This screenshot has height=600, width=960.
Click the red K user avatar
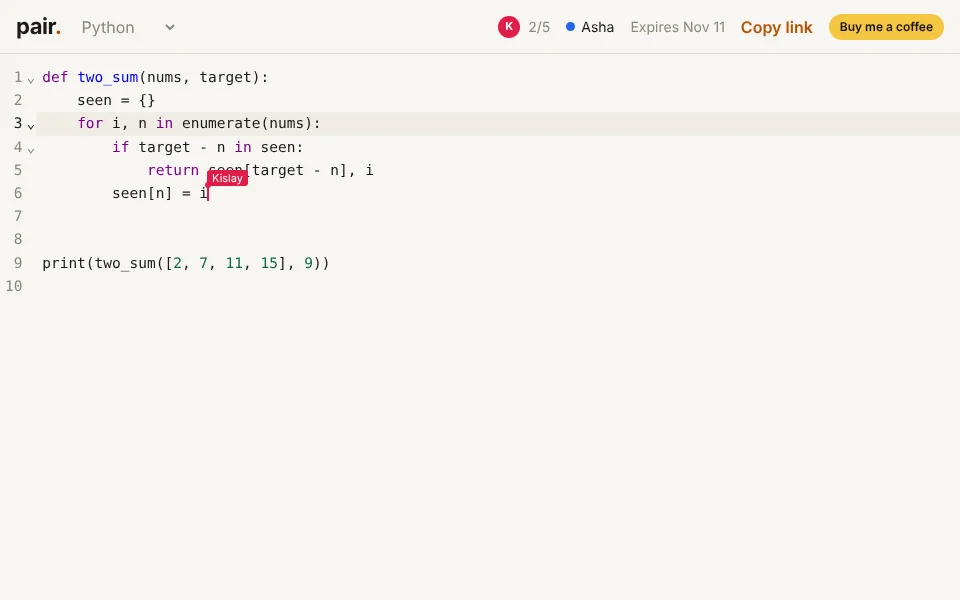pyautogui.click(x=508, y=27)
